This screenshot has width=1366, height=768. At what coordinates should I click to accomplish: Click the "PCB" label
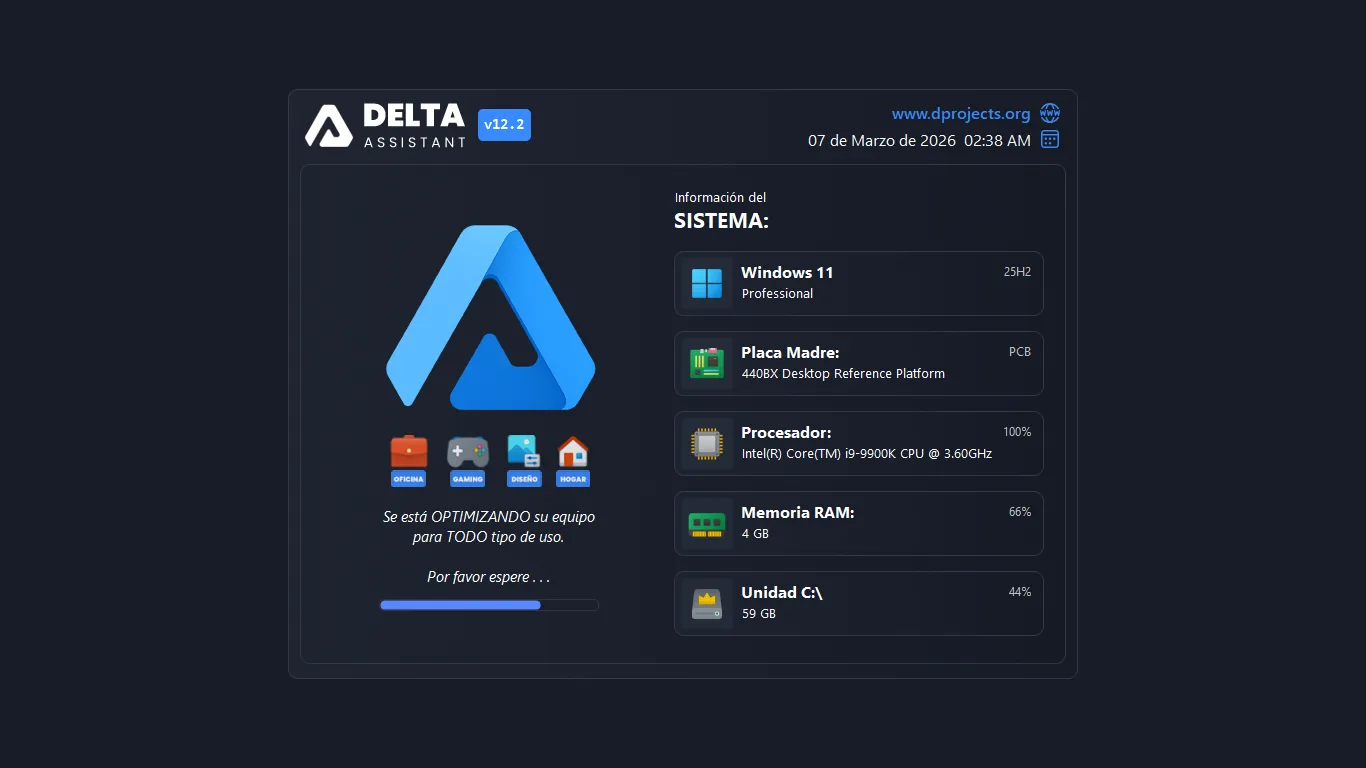[x=1020, y=351]
